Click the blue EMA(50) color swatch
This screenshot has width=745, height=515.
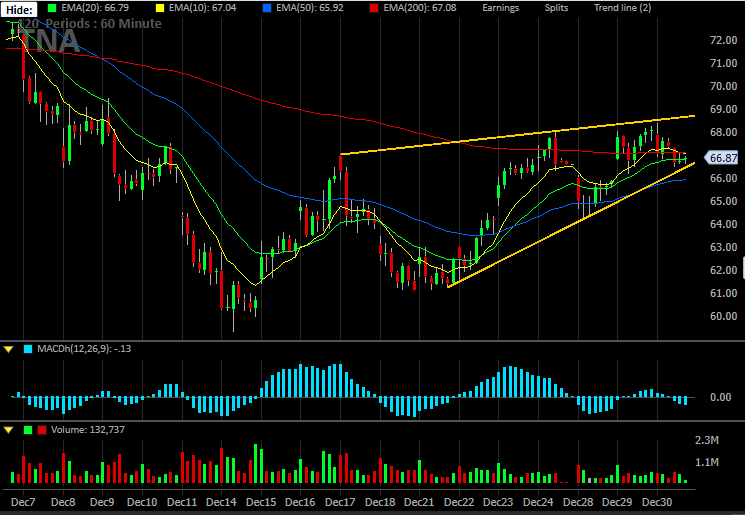coord(267,8)
